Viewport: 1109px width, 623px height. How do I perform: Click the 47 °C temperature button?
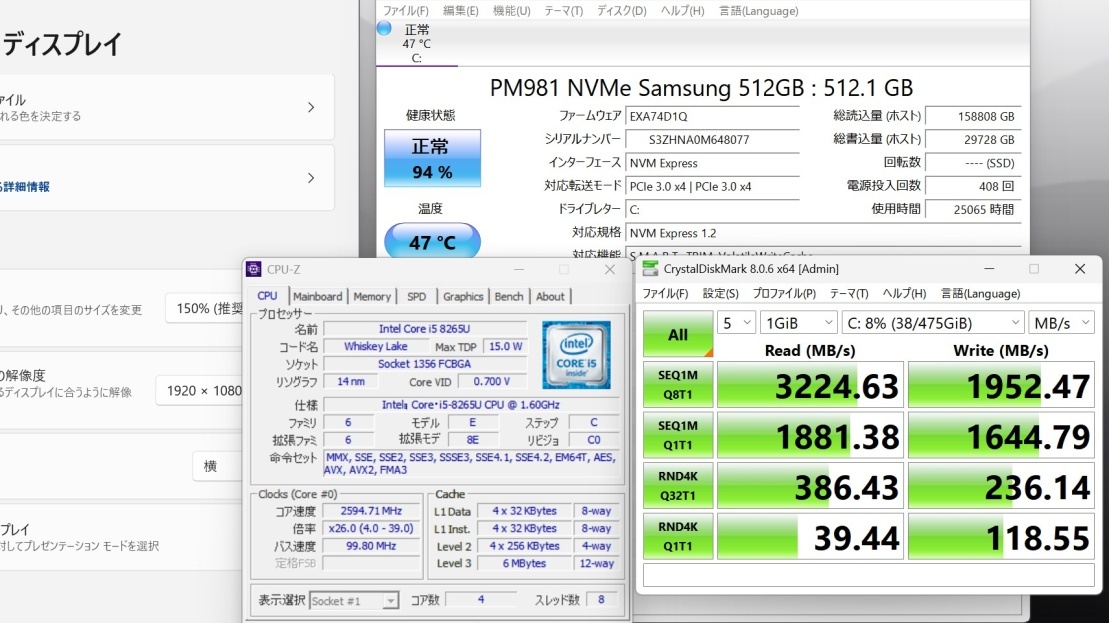(432, 242)
